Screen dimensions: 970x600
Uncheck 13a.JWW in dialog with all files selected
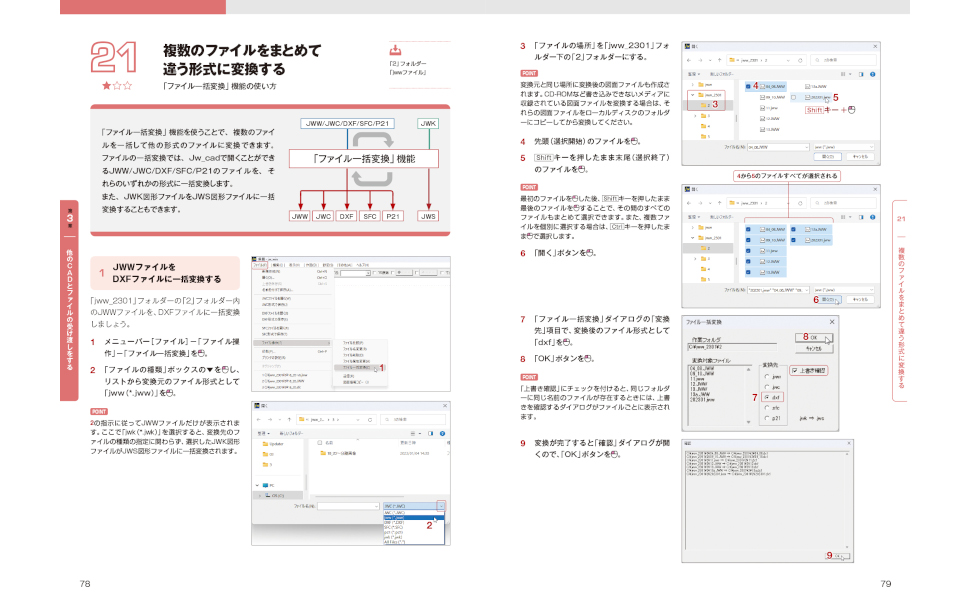[x=793, y=229]
